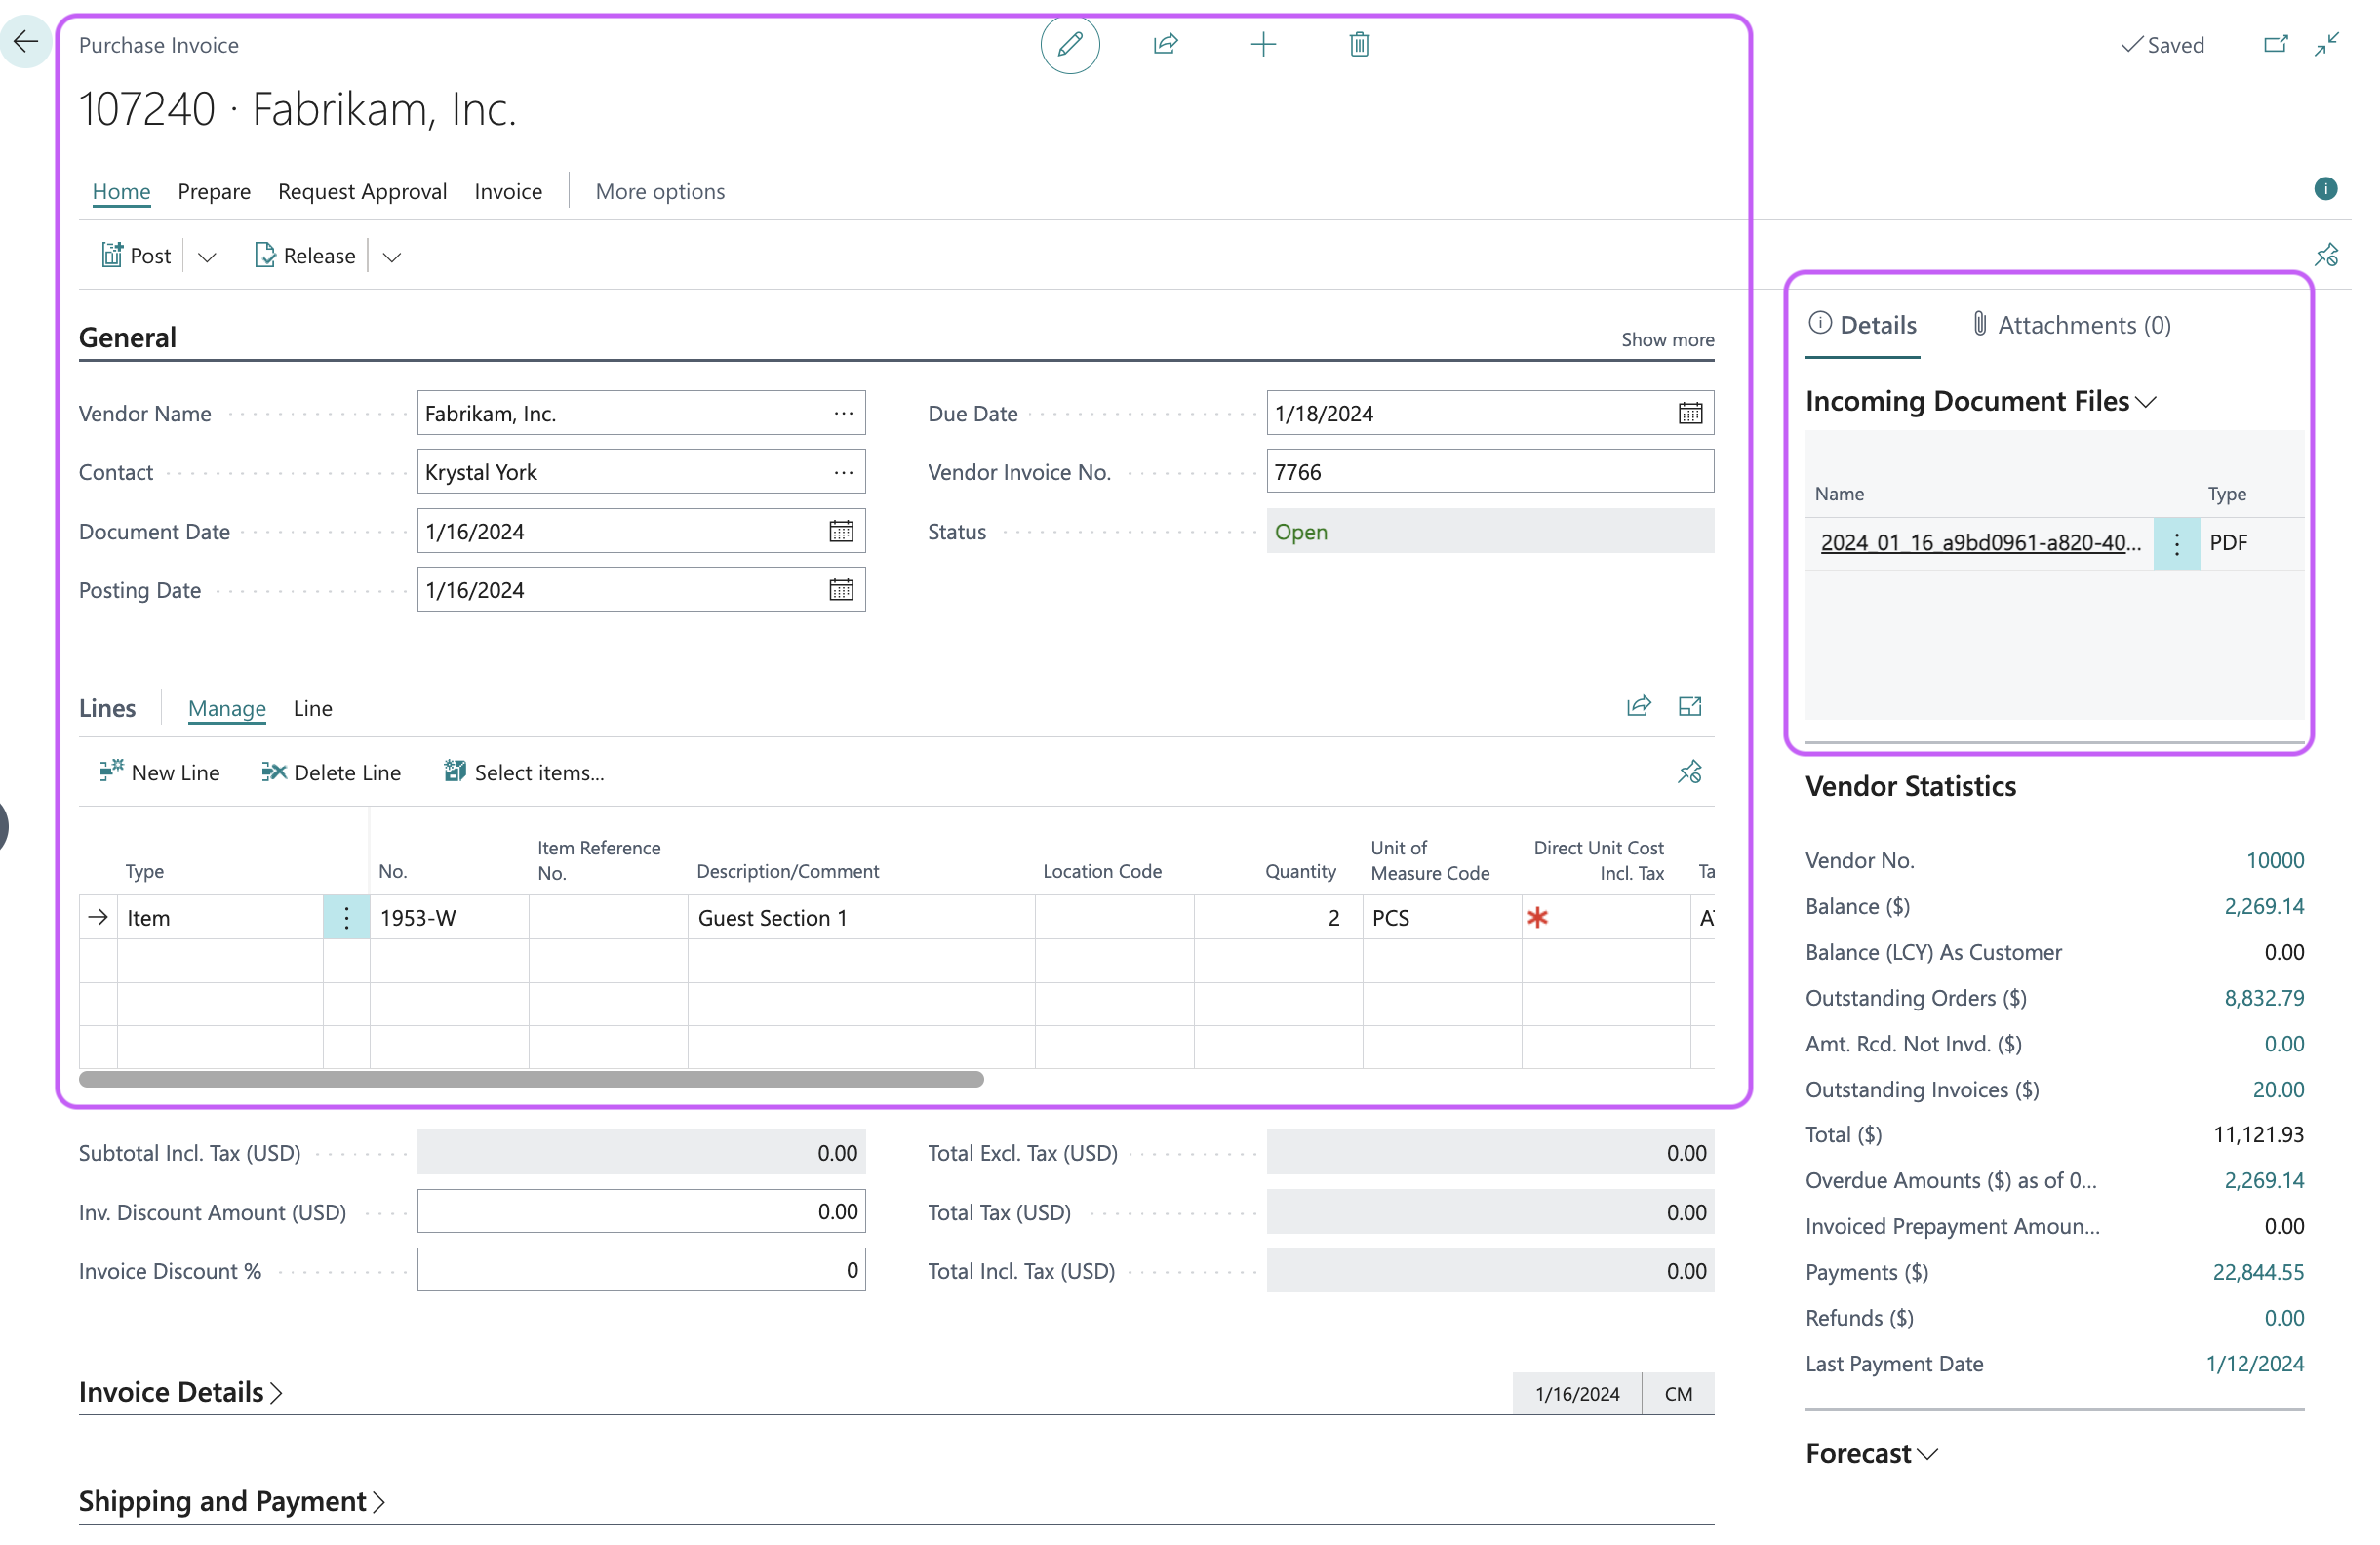Click the collapse page arrows icon

[2327, 44]
